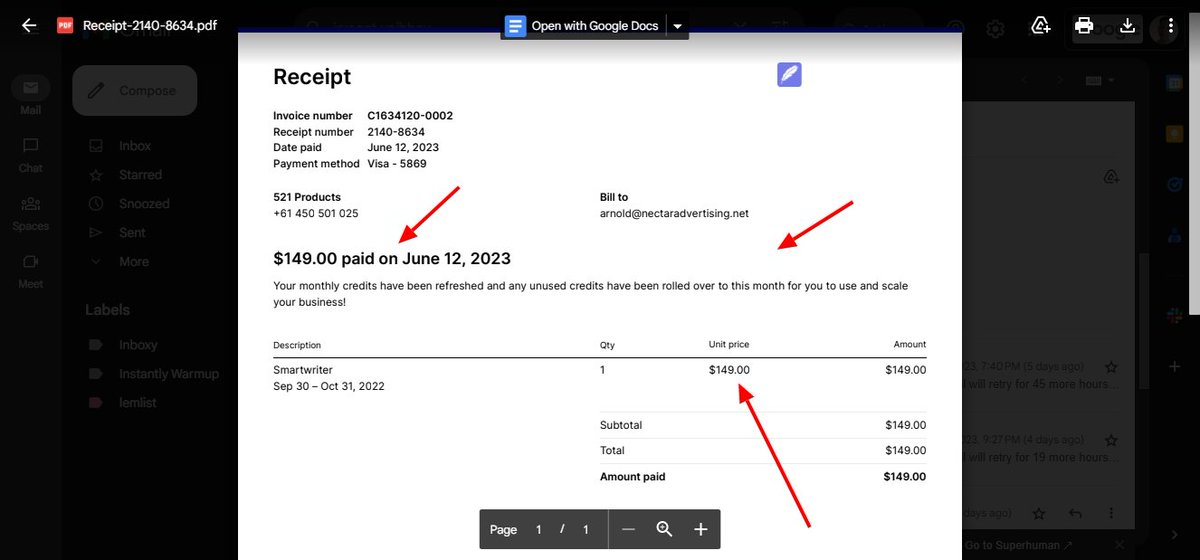Click the current page number field

click(x=538, y=530)
